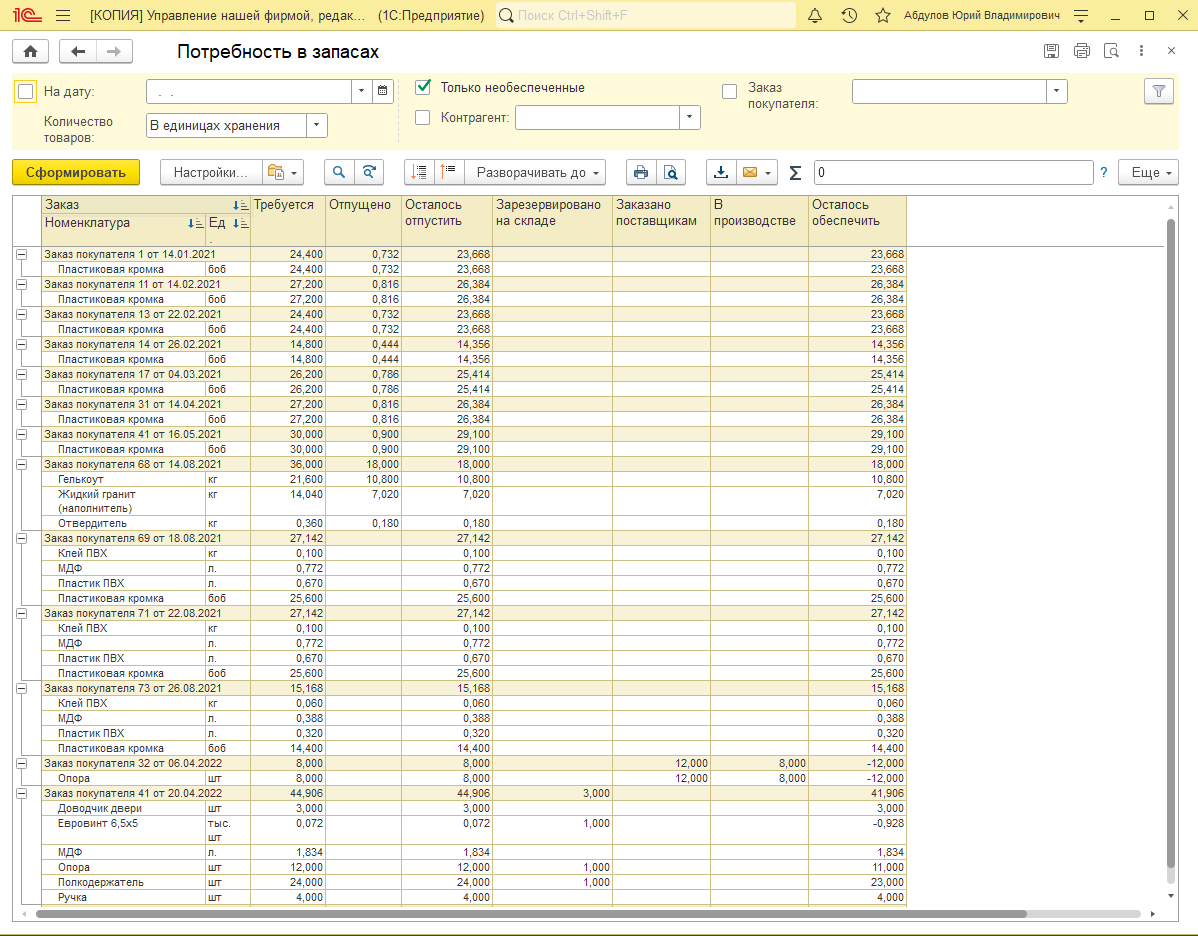The height and width of the screenshot is (936, 1198).
Task: Collapse 'Заказ покупателя 68 от 14.08.2021' group
Action: click(21, 465)
